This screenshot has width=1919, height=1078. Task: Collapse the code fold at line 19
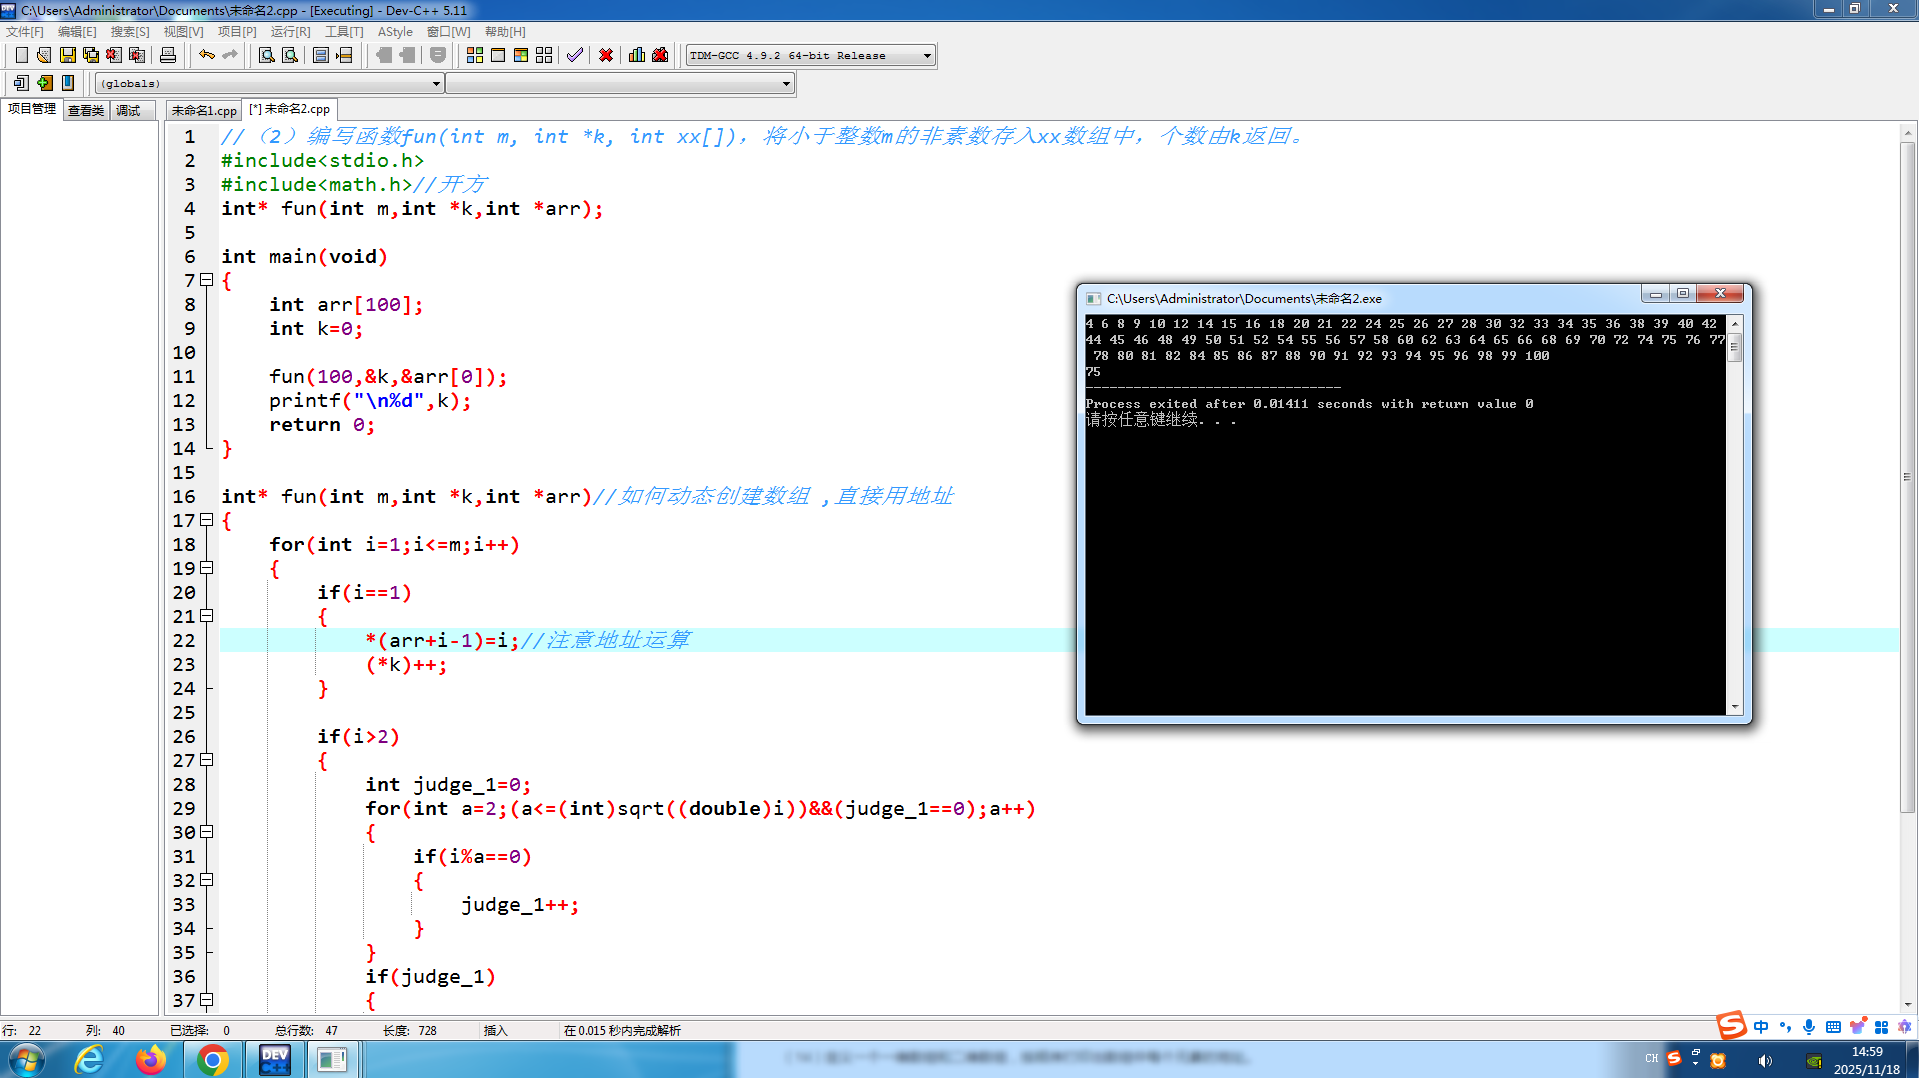[x=207, y=568]
